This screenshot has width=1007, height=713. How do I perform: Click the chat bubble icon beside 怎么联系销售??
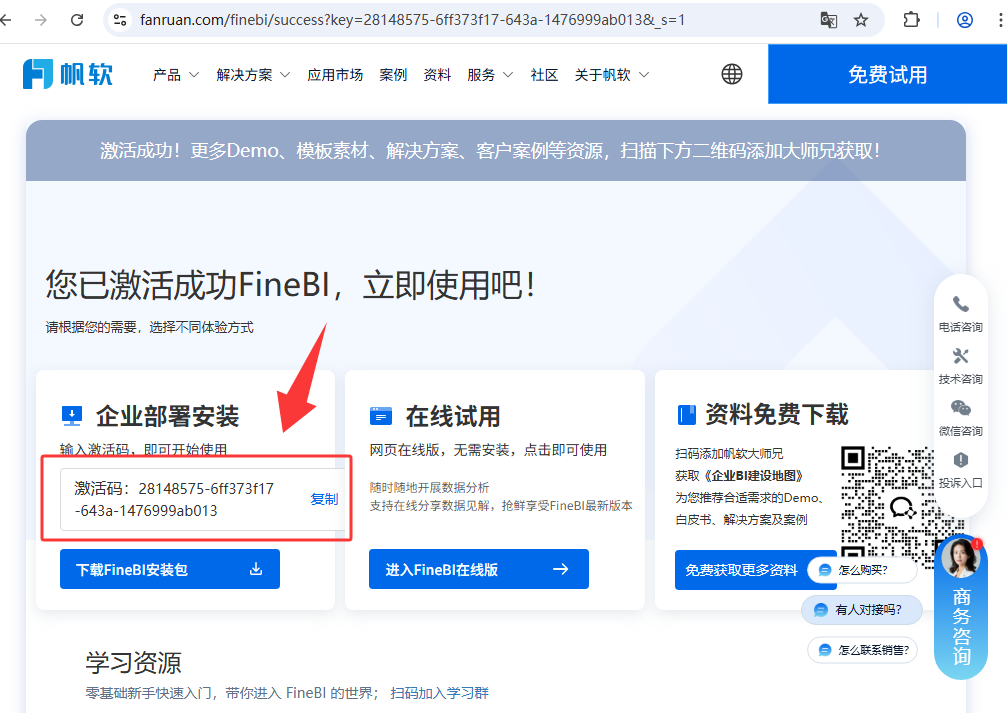click(825, 650)
